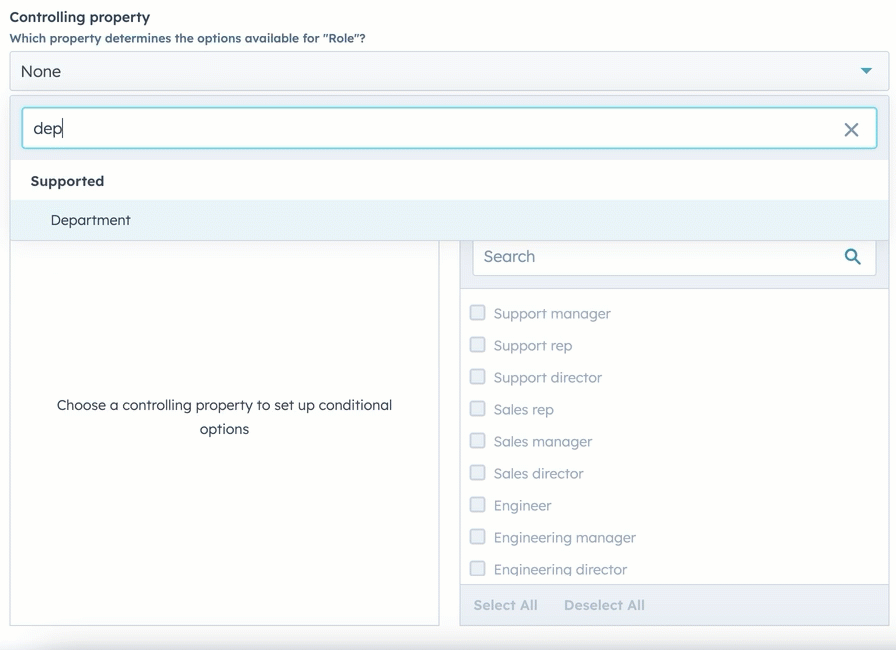896x650 pixels.
Task: Select the Sales rep checkbox
Action: click(478, 409)
